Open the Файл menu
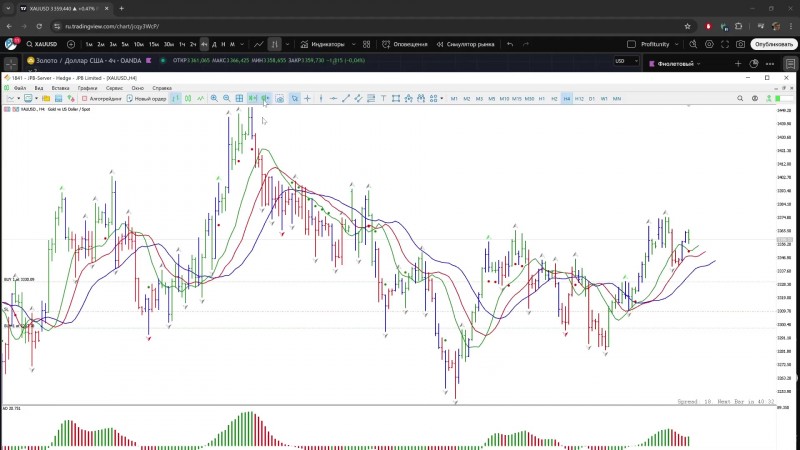Image resolution: width=800 pixels, height=450 pixels. coord(20,88)
